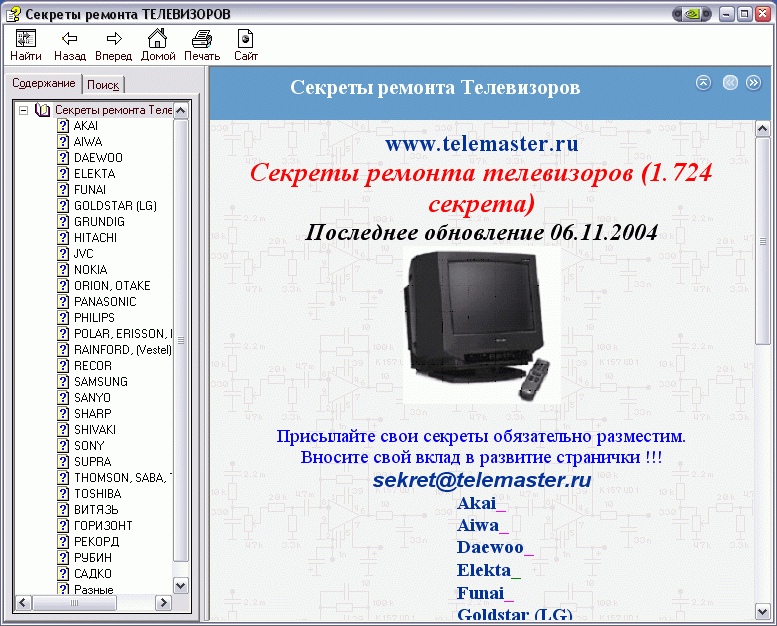Open the Домой home page icon
The height and width of the screenshot is (626, 777).
coord(158,45)
